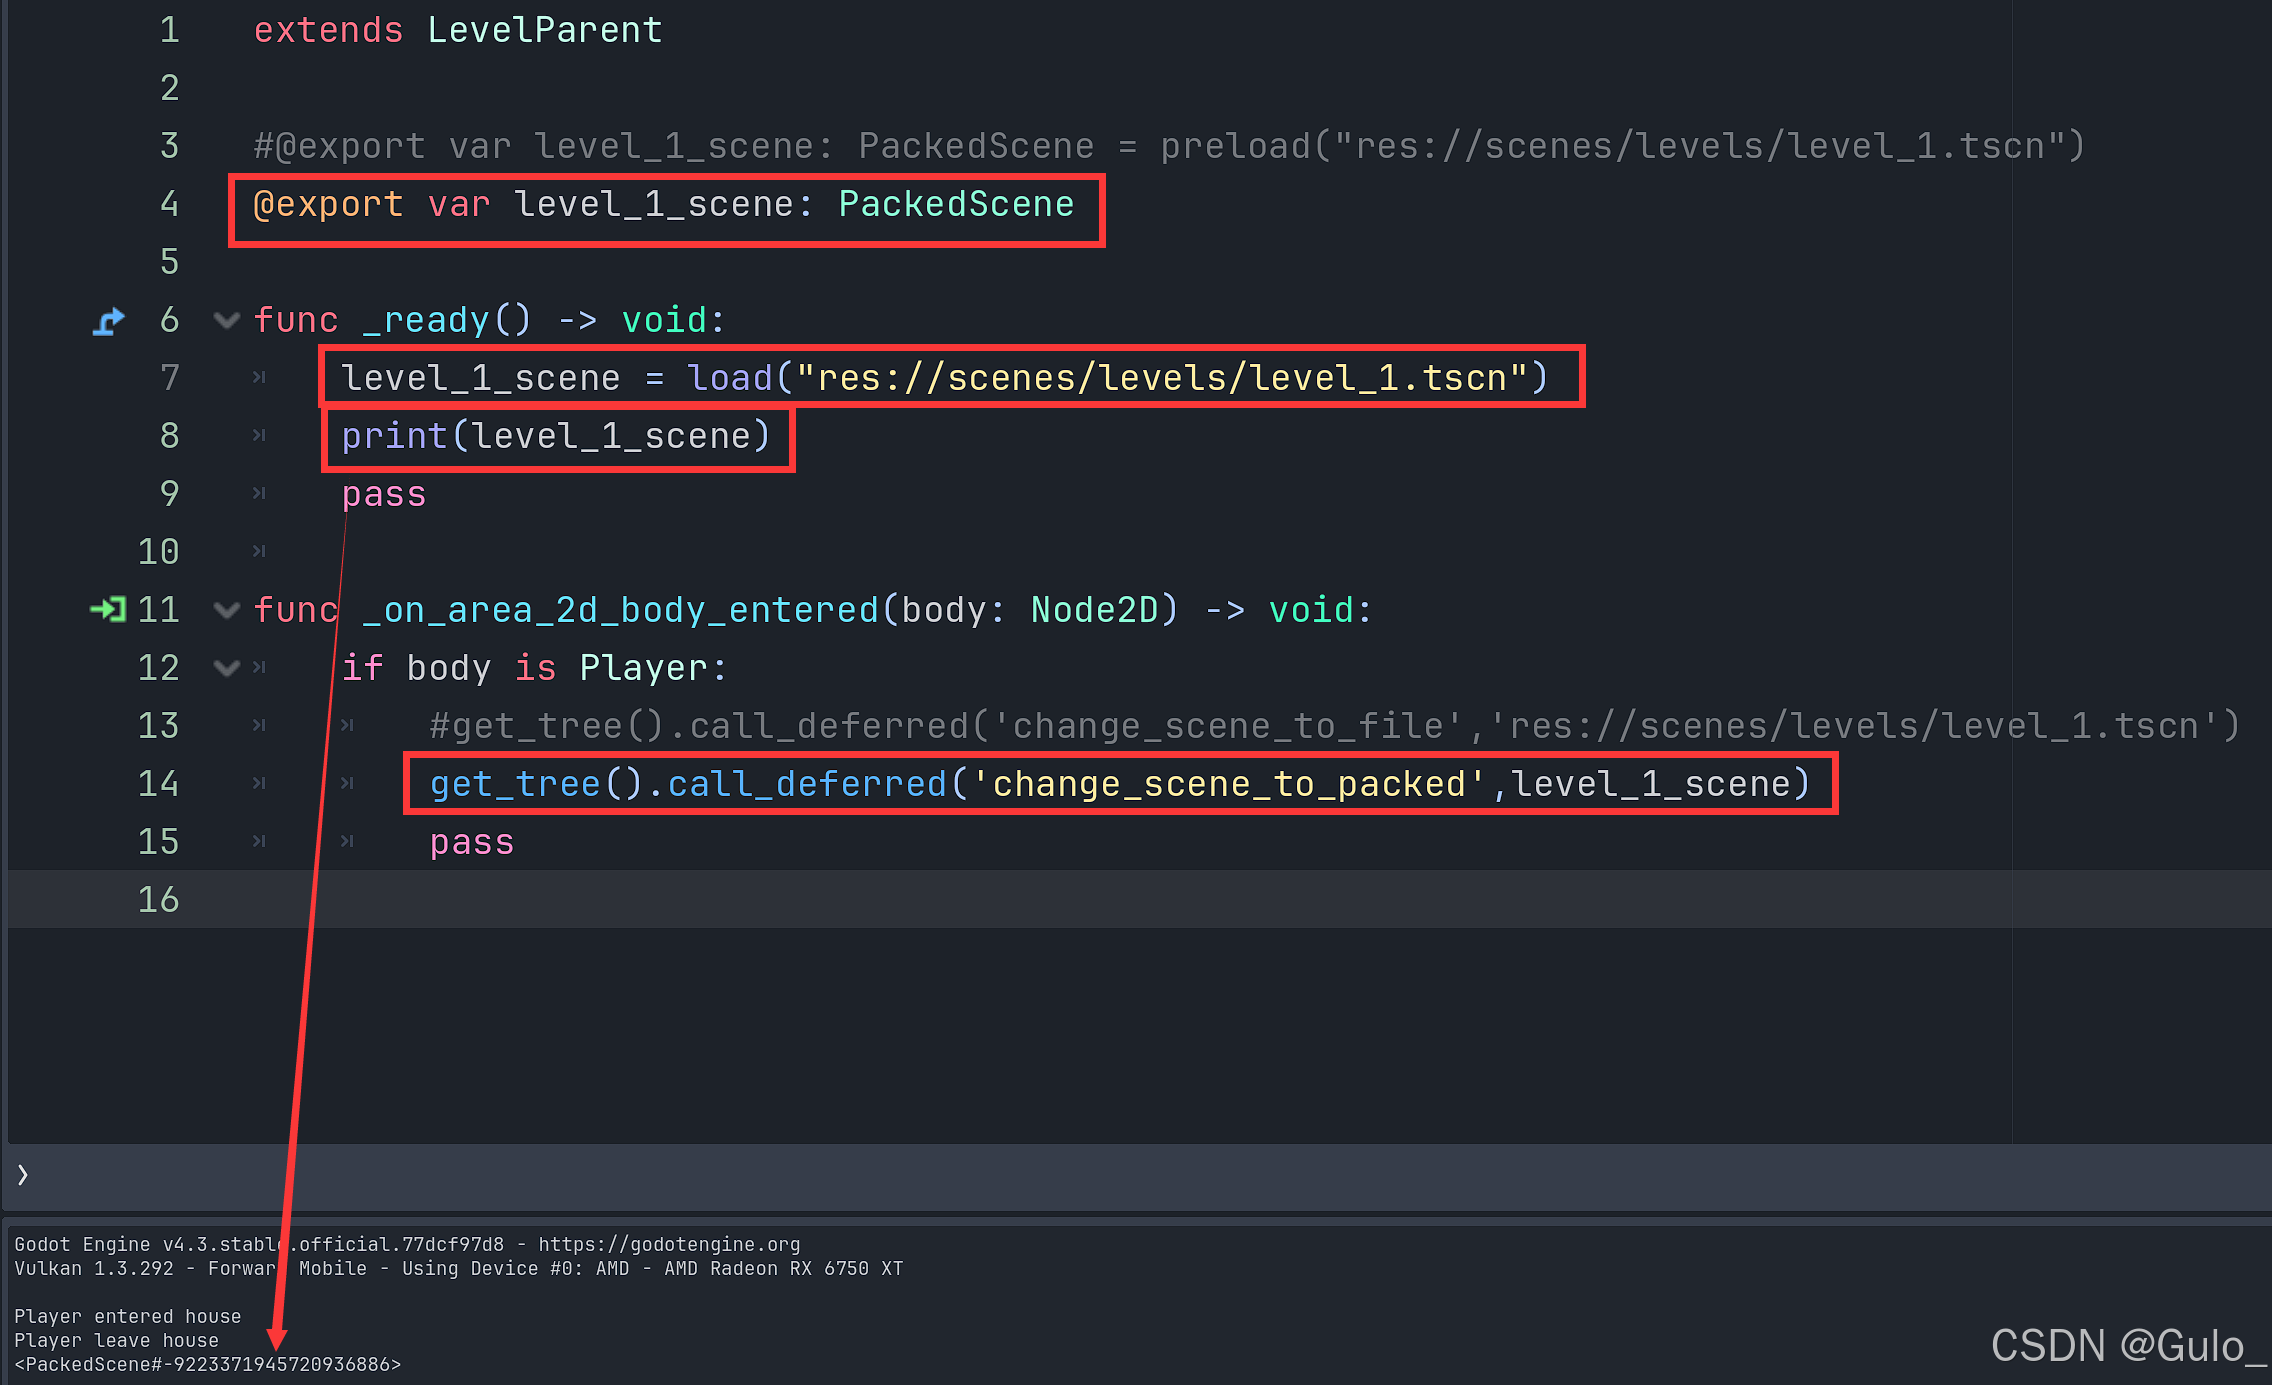The height and width of the screenshot is (1385, 2272).
Task: Click Node2D type in function signature
Action: click(x=1094, y=610)
